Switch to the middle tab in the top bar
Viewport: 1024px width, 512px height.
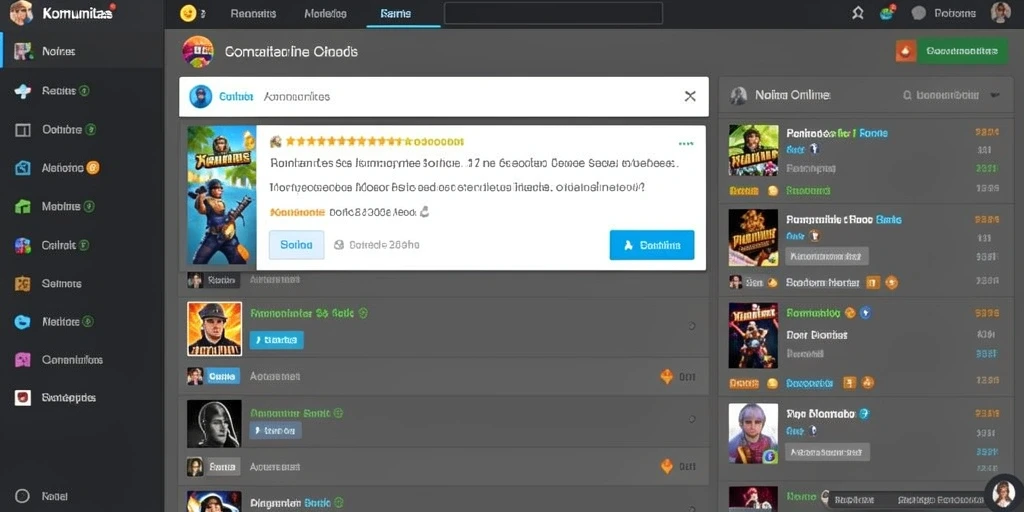(326, 14)
